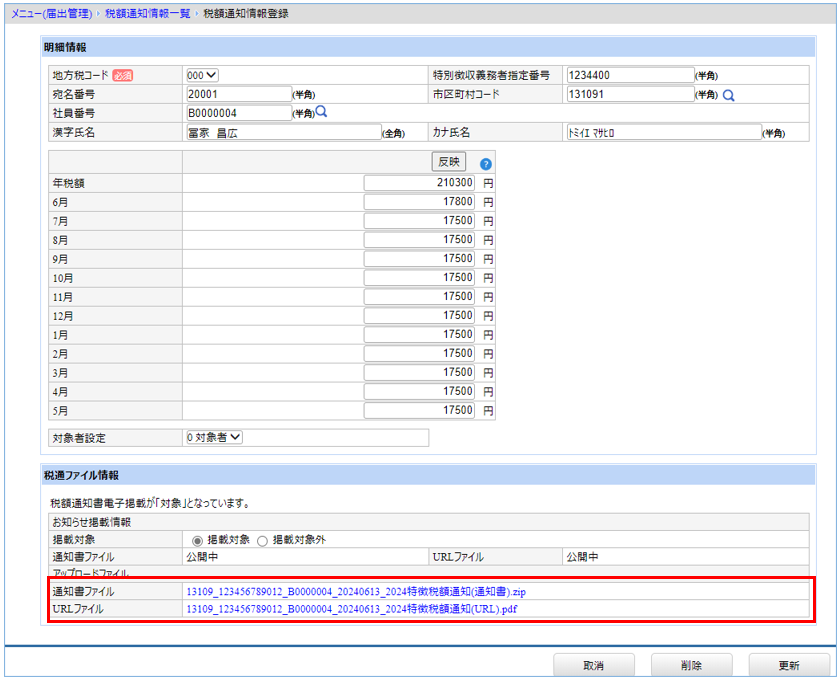Click the 11月 amount field
The width and height of the screenshot is (840, 680).
[x=419, y=297]
